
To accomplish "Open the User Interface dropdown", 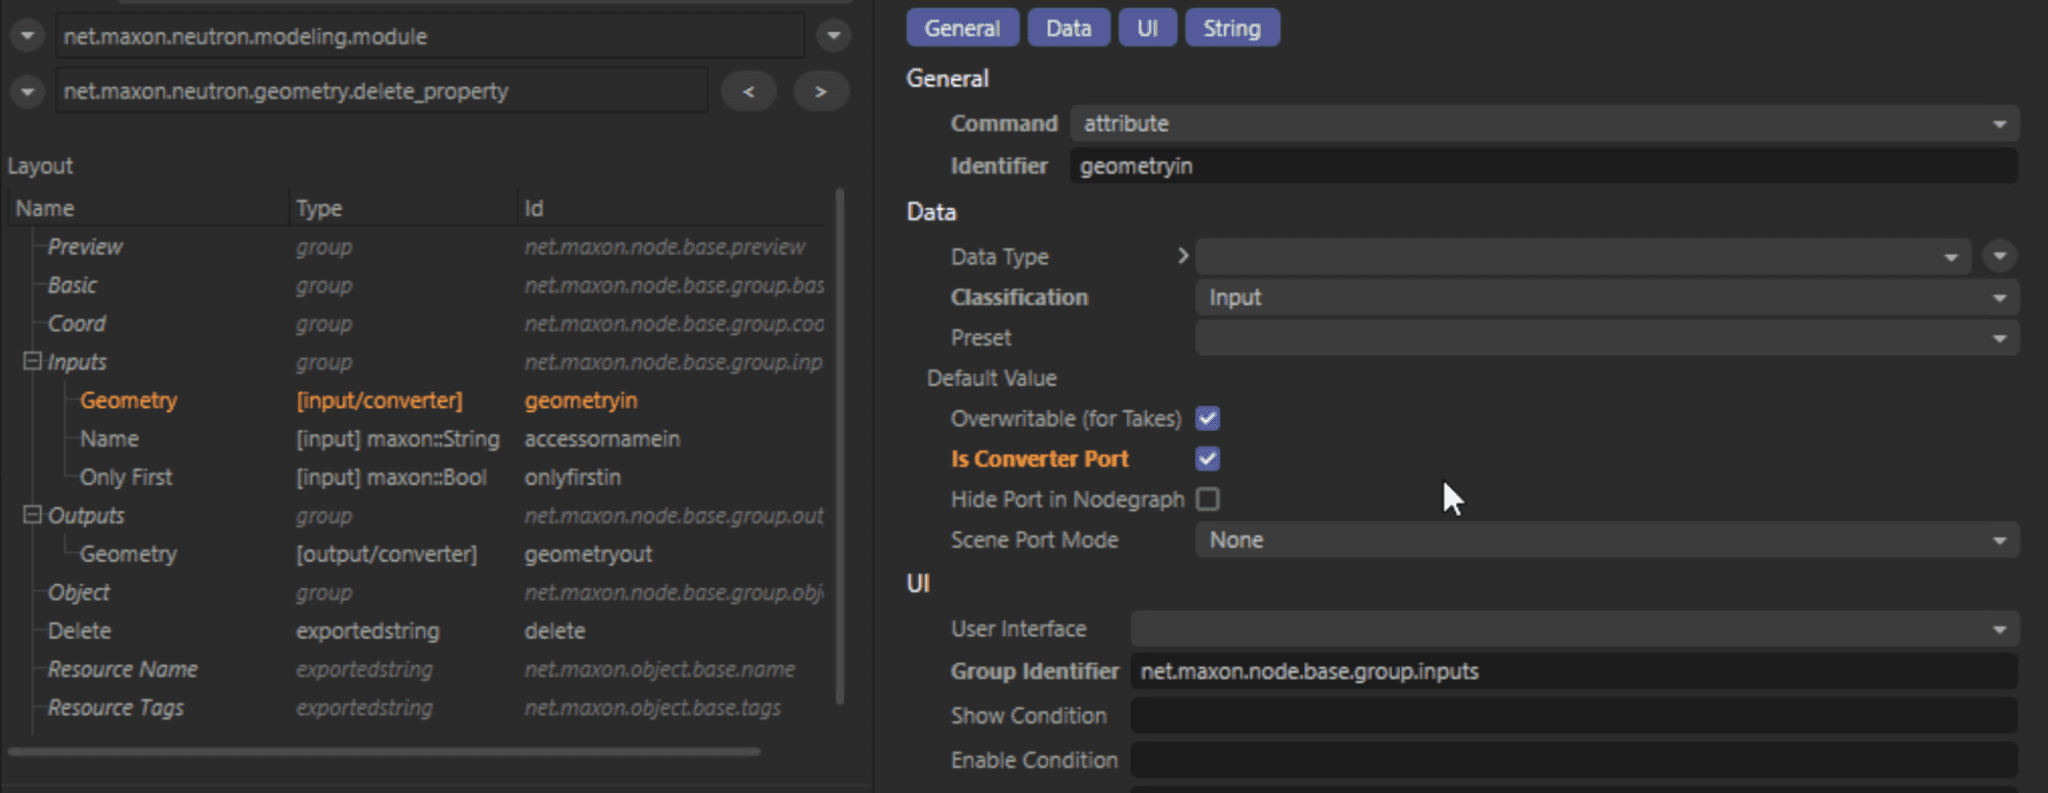I will [1575, 629].
